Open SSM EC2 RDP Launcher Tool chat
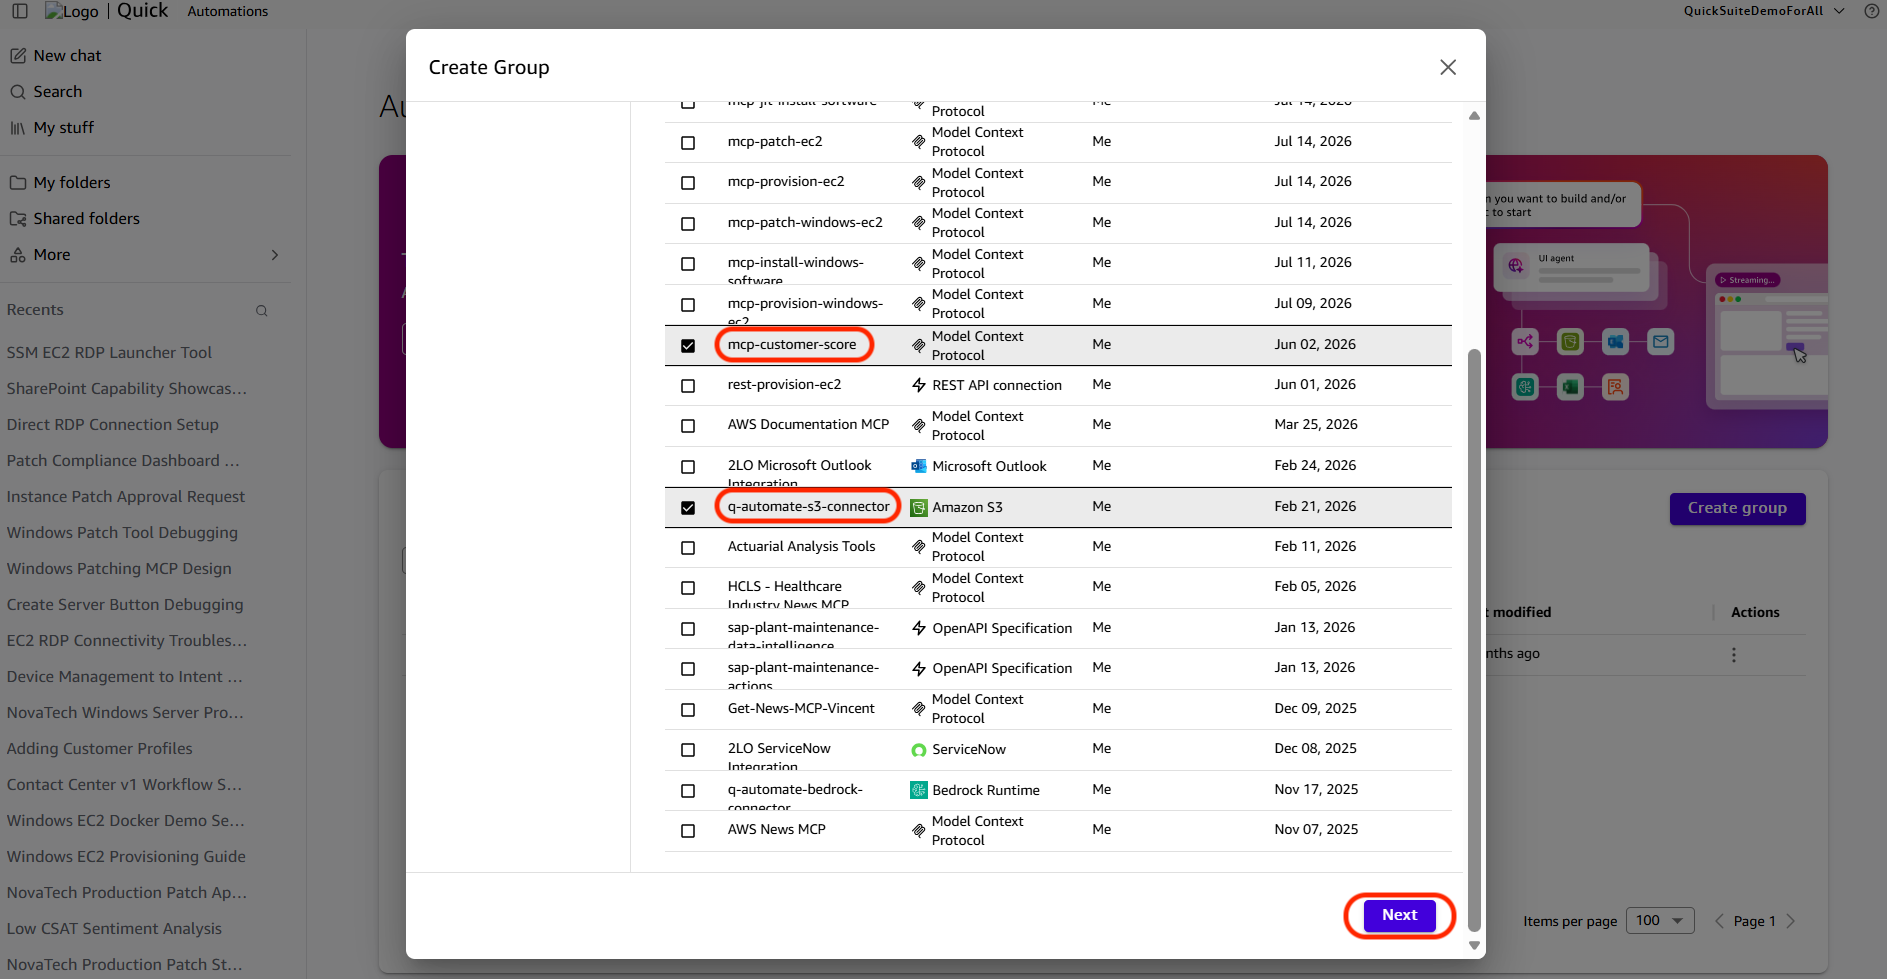The height and width of the screenshot is (979, 1887). tap(109, 353)
